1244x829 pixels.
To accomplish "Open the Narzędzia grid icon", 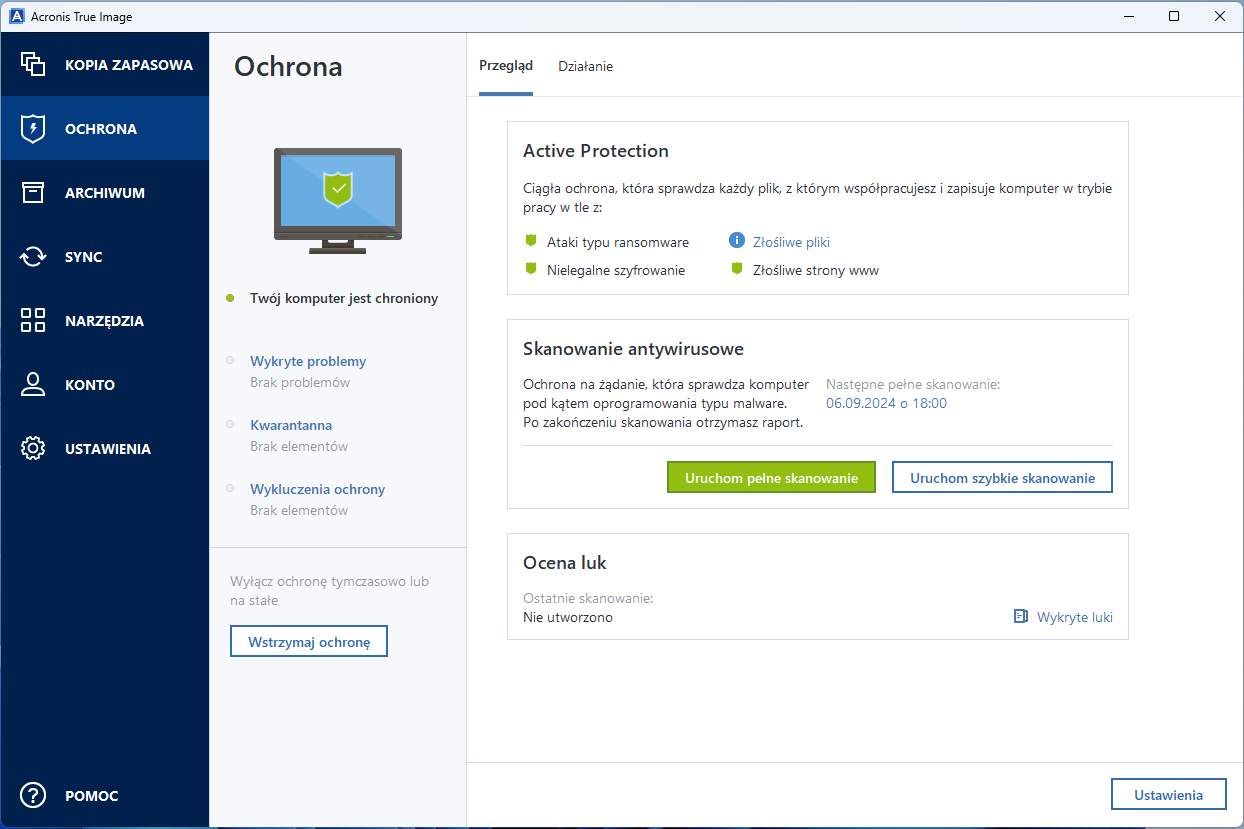I will pos(33,320).
